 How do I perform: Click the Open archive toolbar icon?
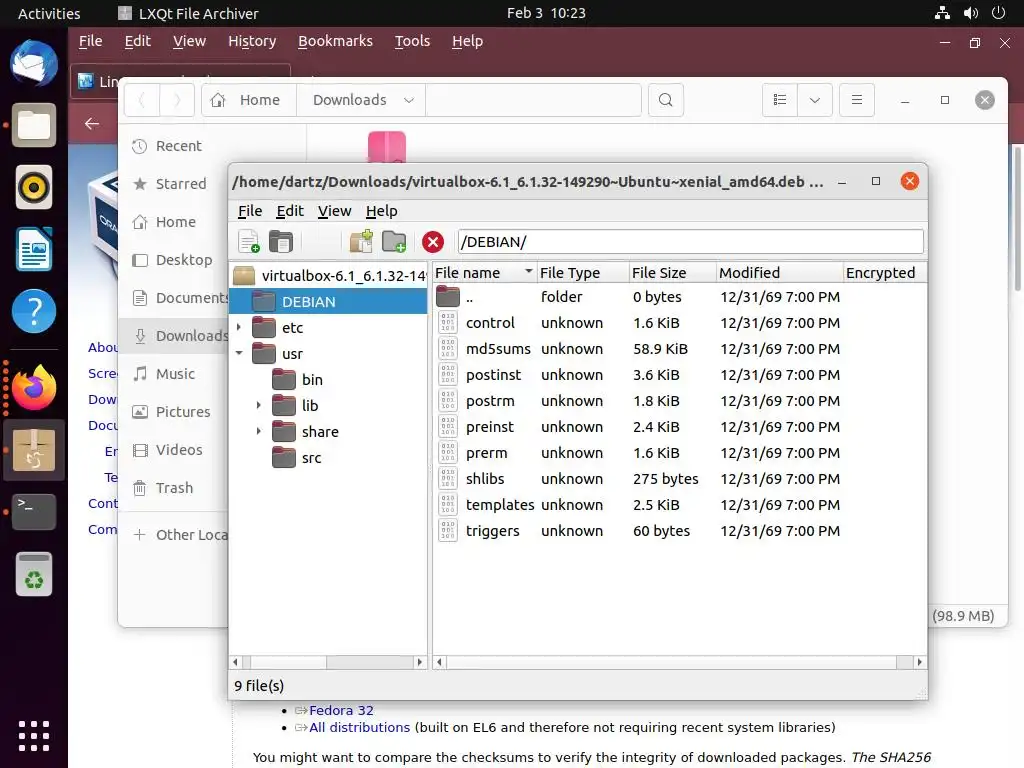tap(281, 242)
